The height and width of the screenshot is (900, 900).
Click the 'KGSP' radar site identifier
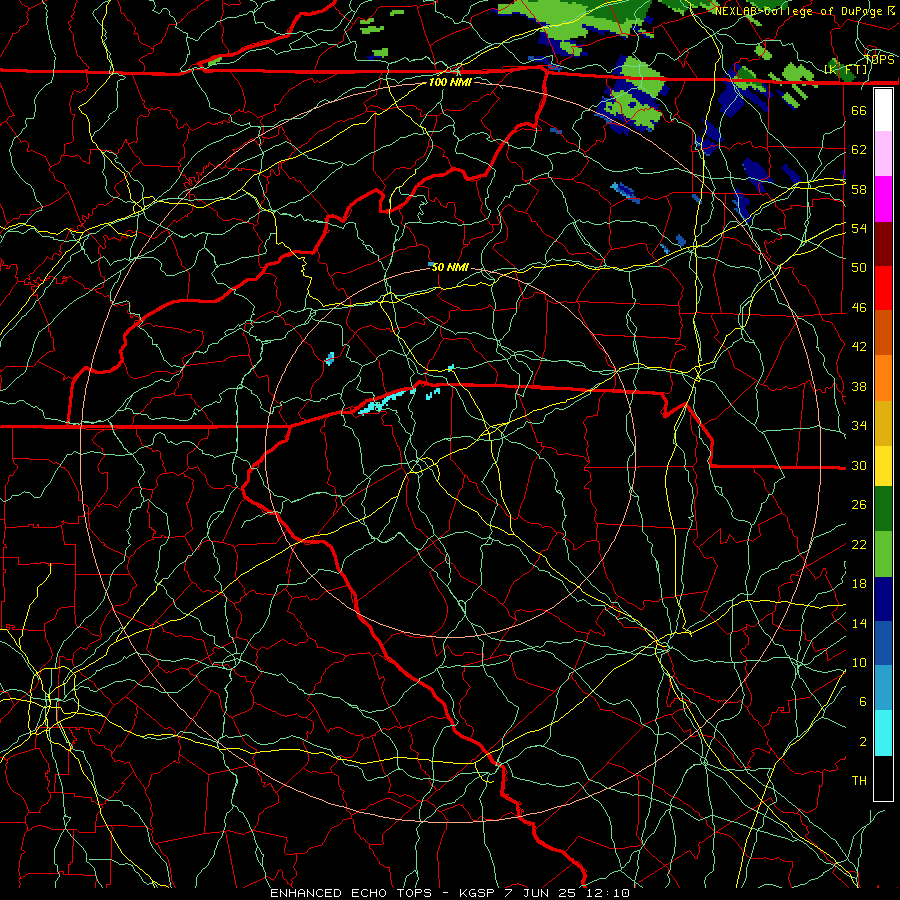coord(479,893)
